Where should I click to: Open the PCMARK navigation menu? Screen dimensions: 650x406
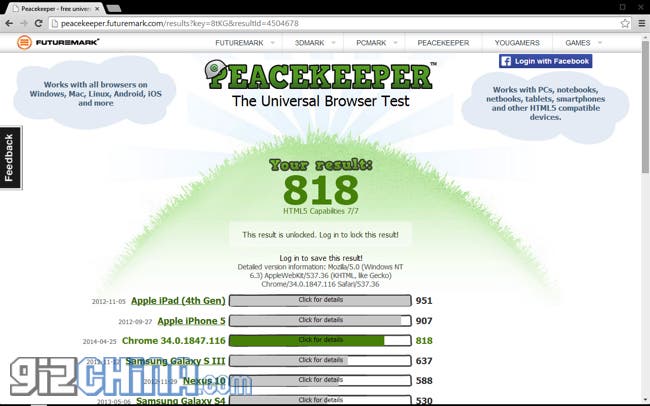[x=371, y=43]
